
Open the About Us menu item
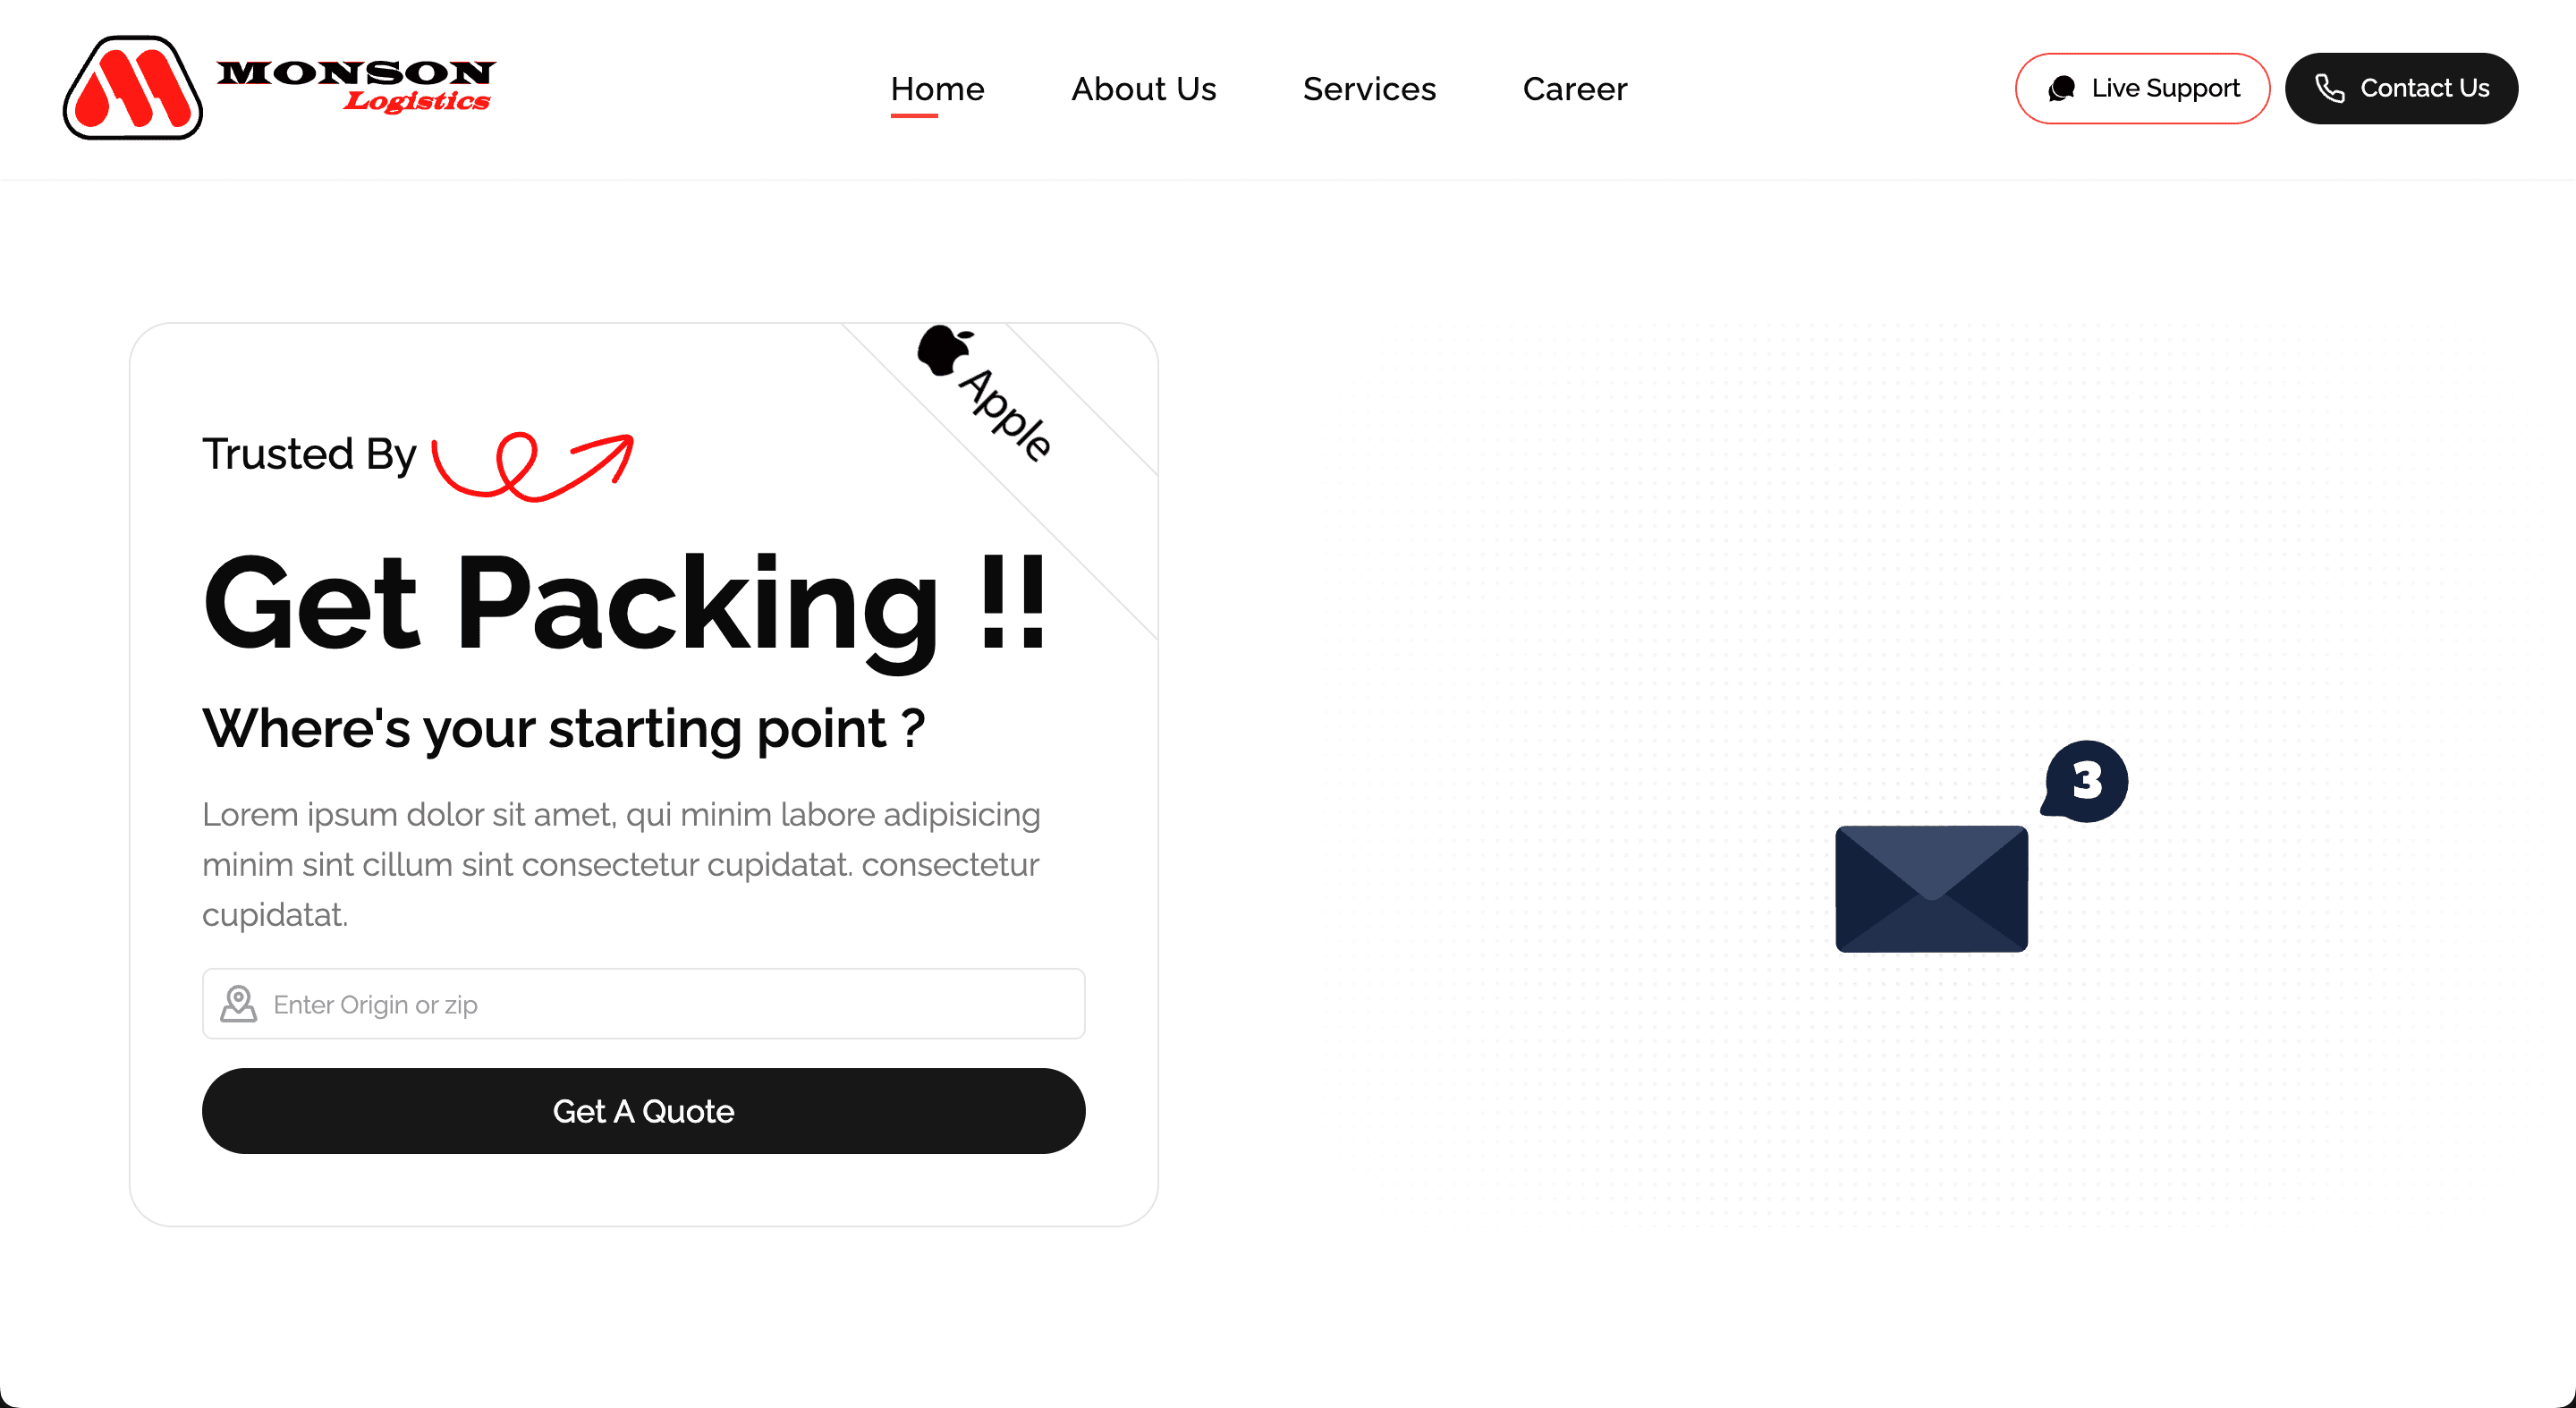pyautogui.click(x=1144, y=89)
